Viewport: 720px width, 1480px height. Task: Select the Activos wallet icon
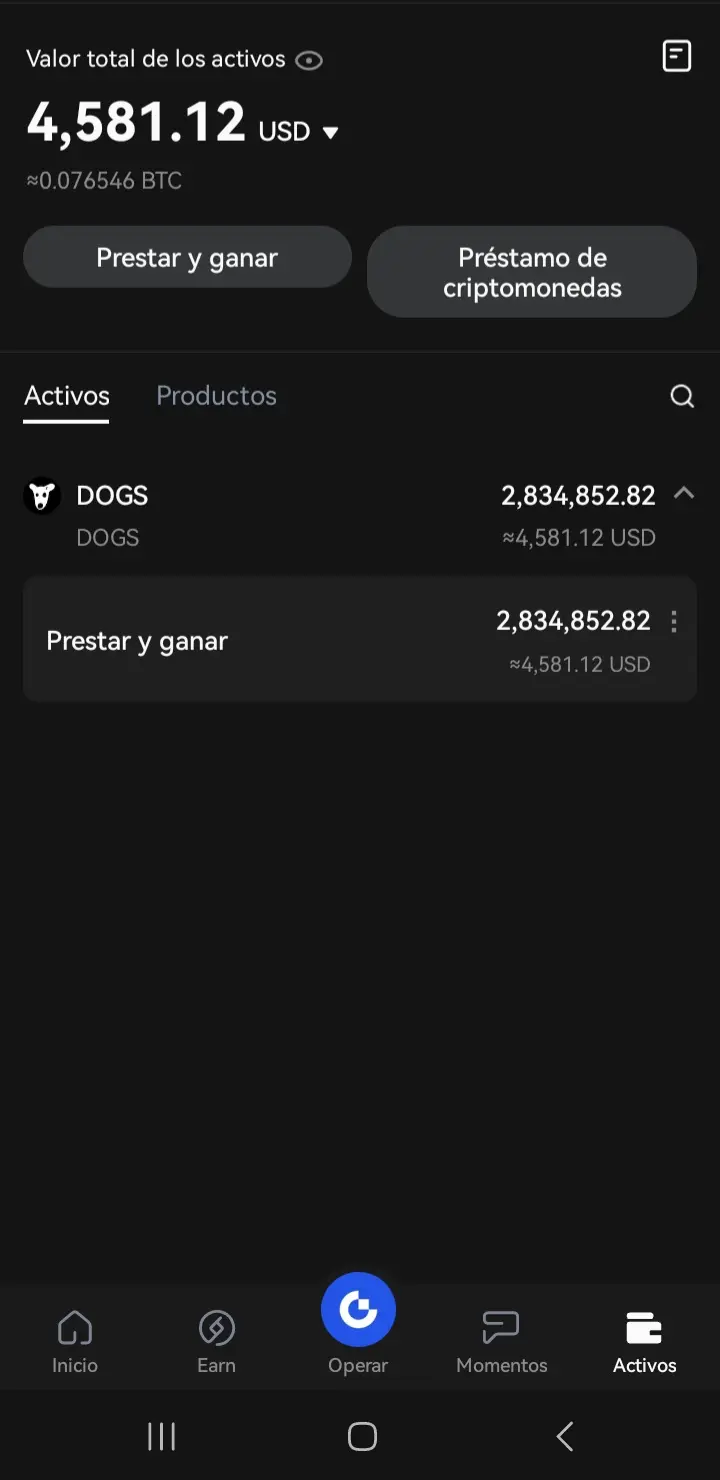644,1329
